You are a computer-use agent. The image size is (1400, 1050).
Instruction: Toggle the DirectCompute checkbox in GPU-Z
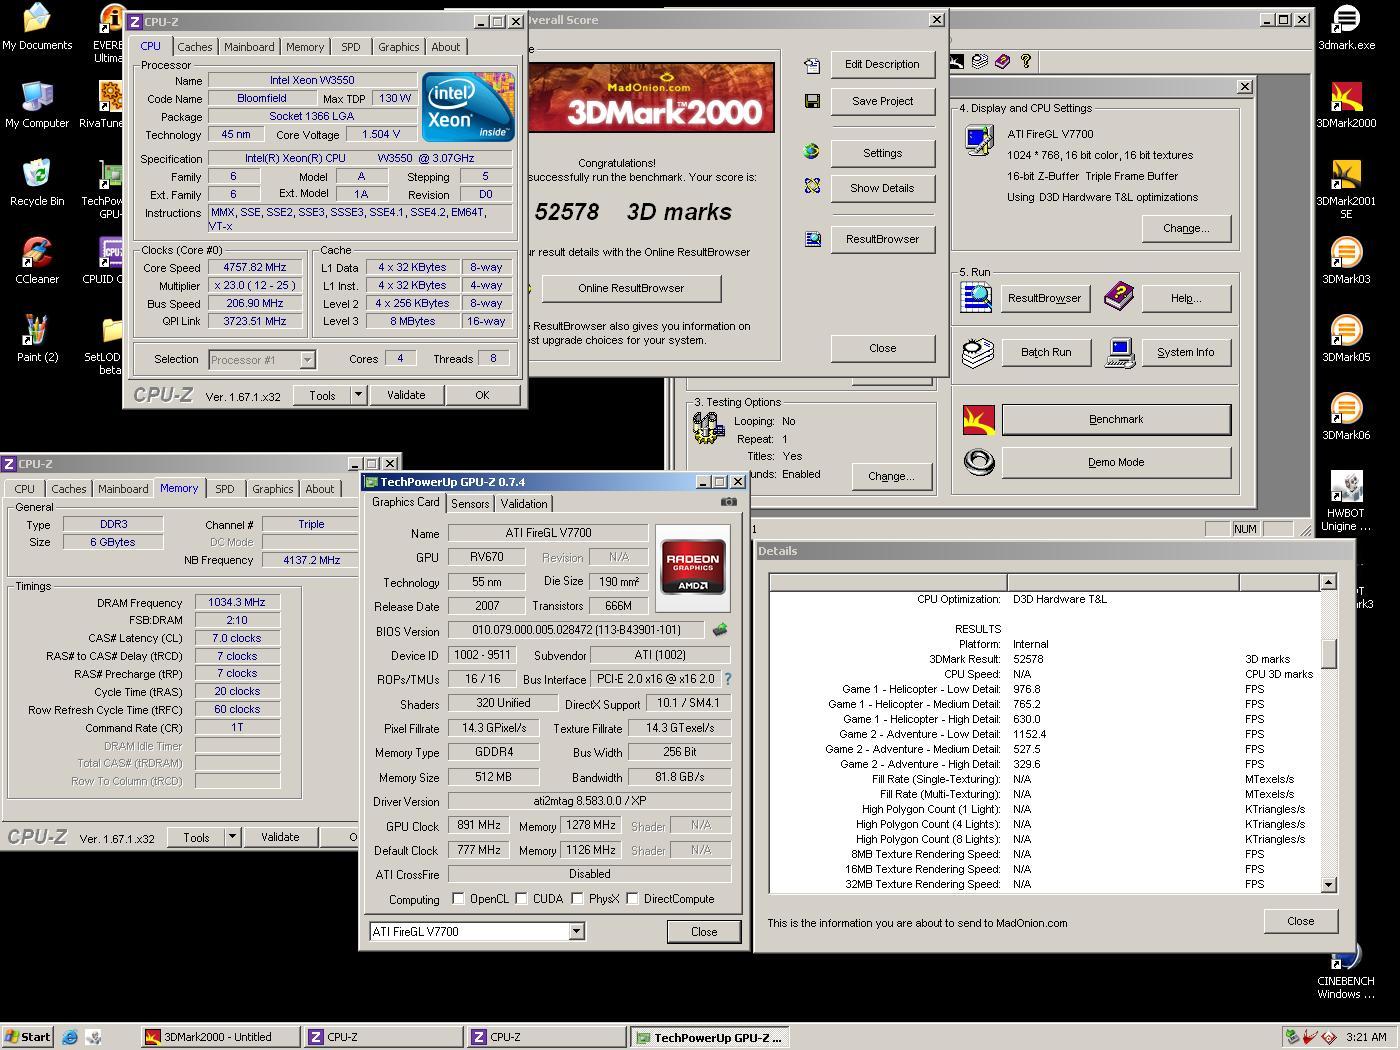pos(632,899)
